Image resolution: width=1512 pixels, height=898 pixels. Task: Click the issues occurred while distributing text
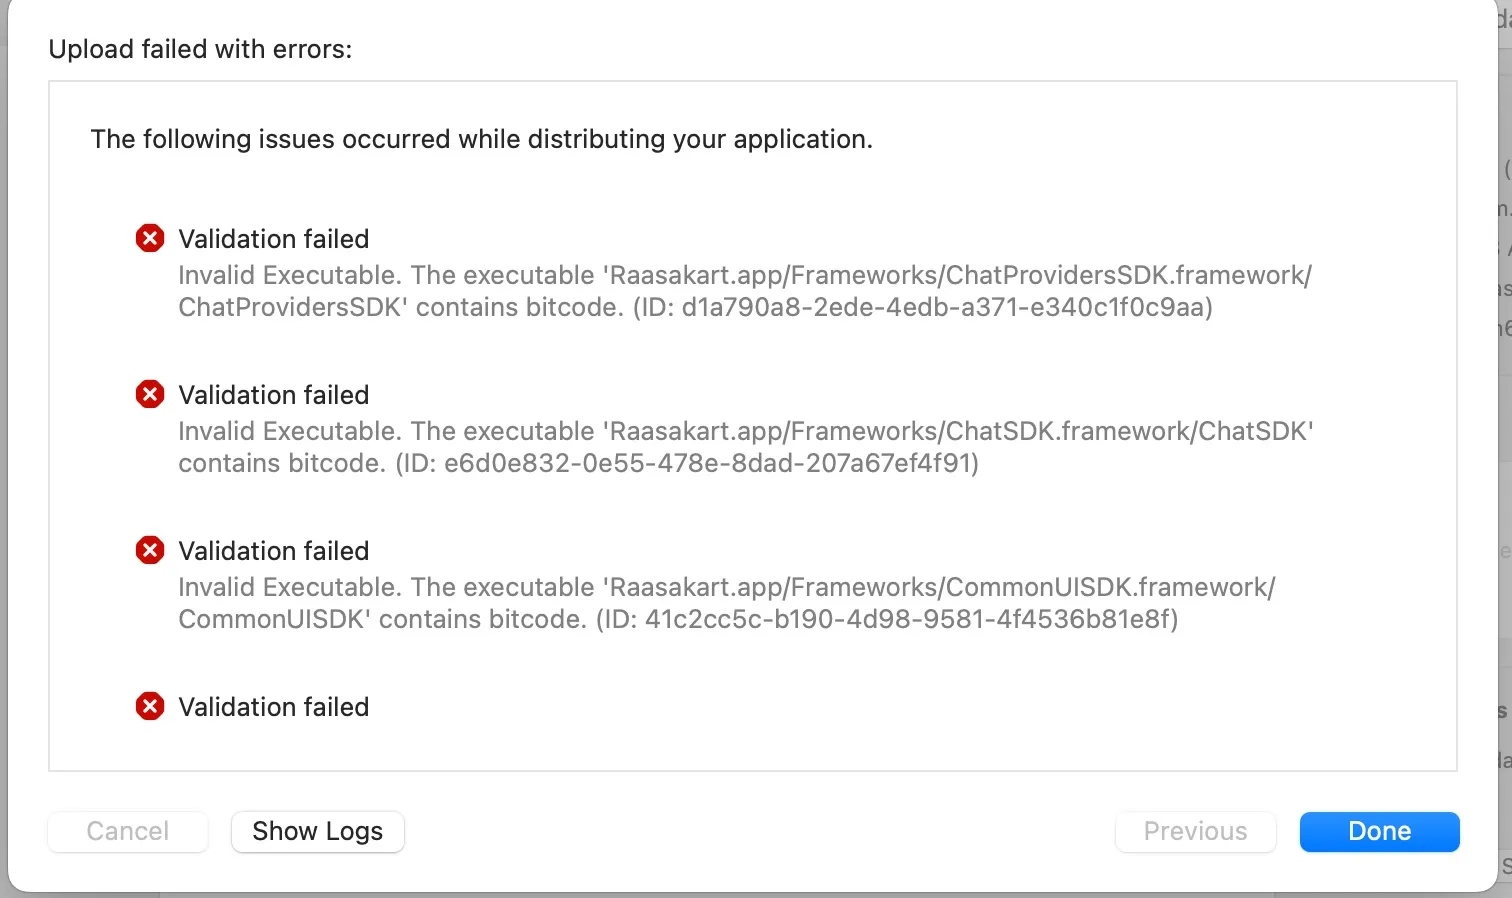(481, 139)
